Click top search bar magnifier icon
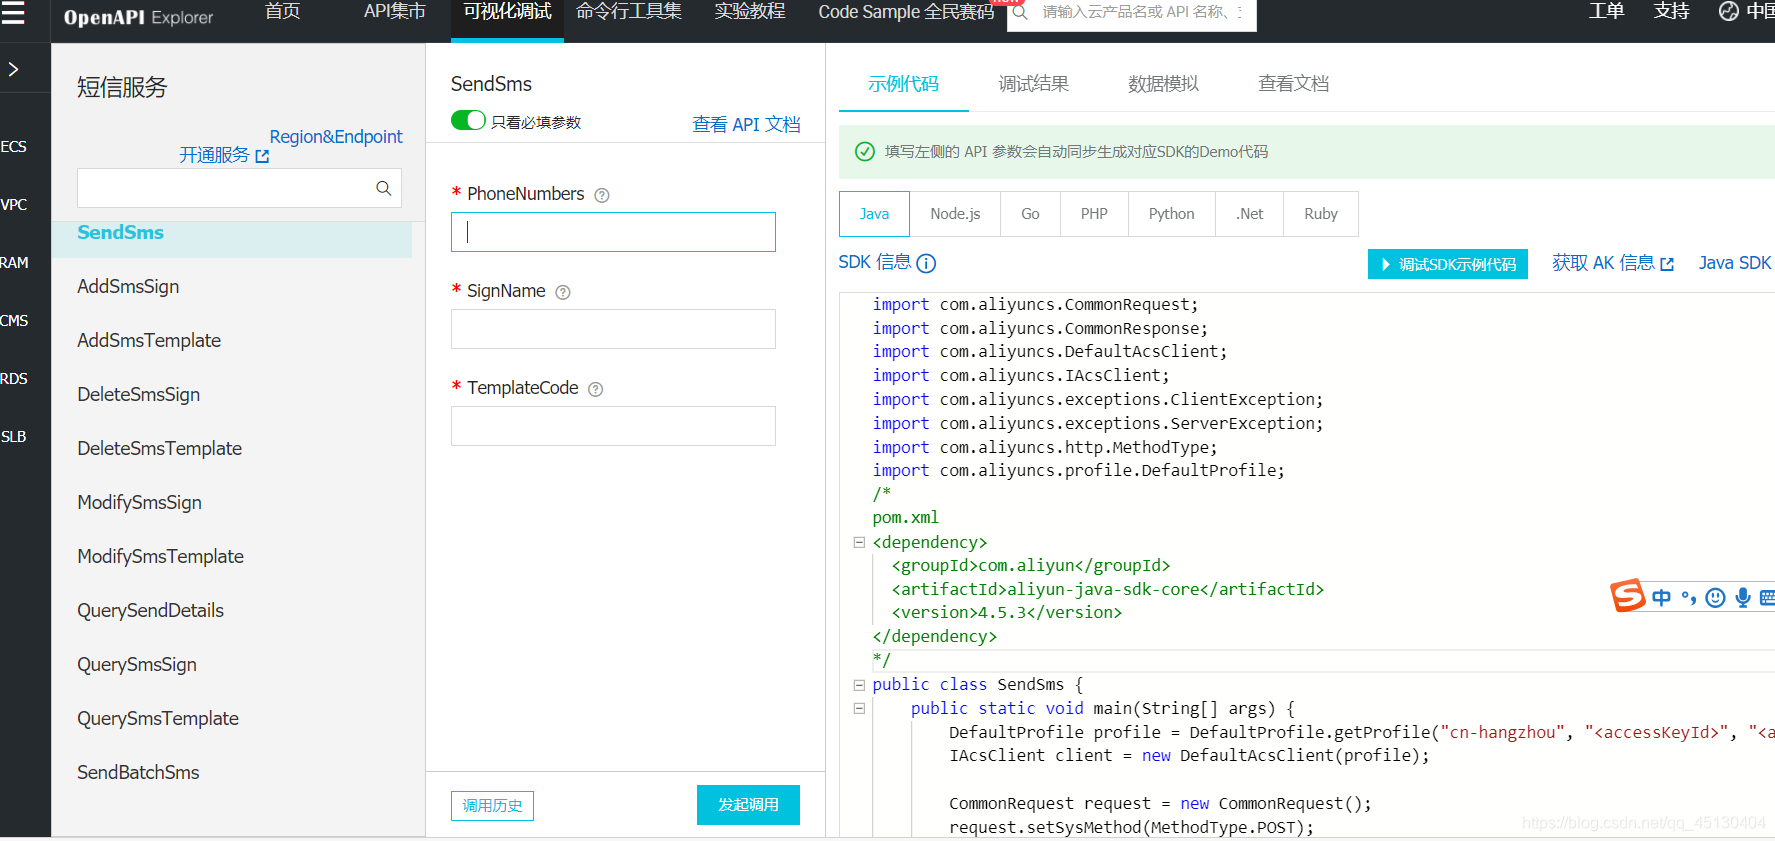Viewport: 1775px width, 841px height. (x=1020, y=13)
